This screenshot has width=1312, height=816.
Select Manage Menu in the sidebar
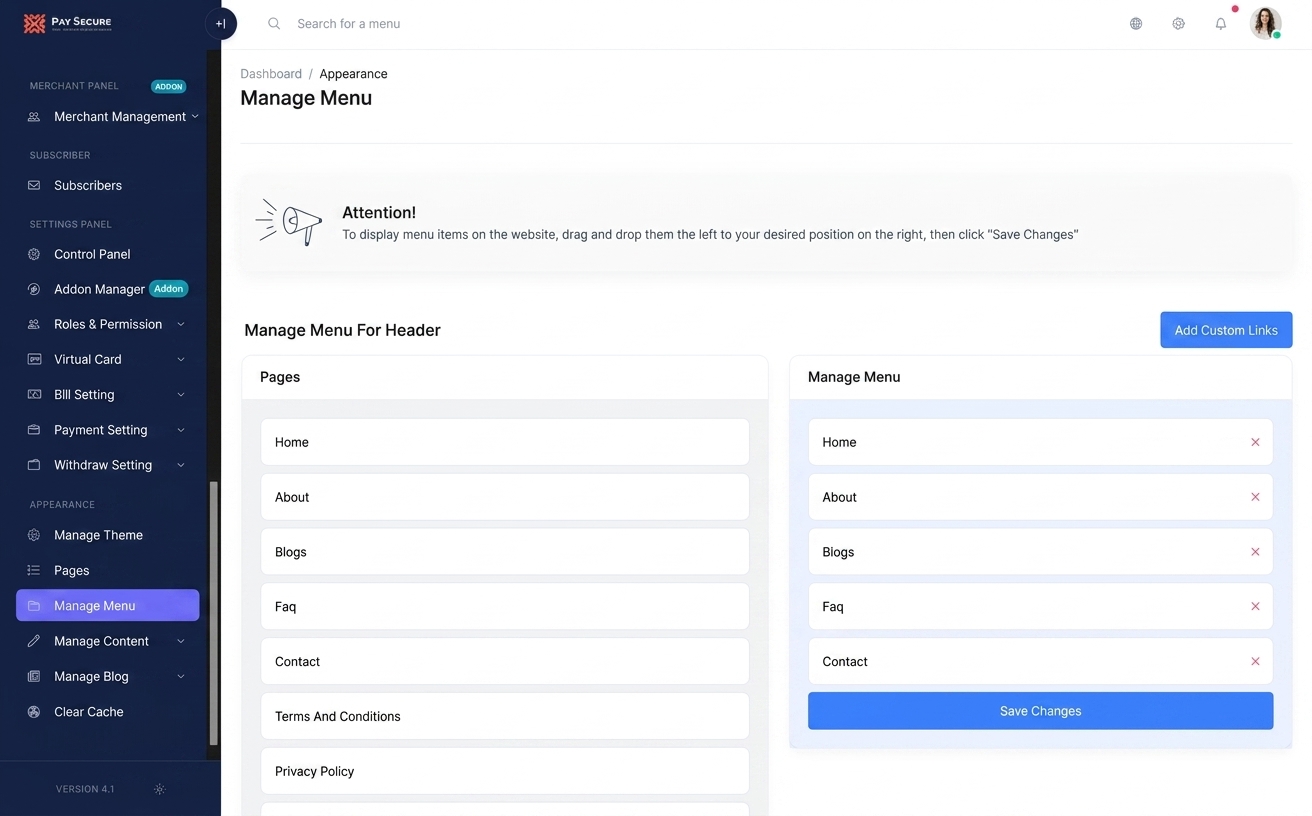tap(108, 605)
